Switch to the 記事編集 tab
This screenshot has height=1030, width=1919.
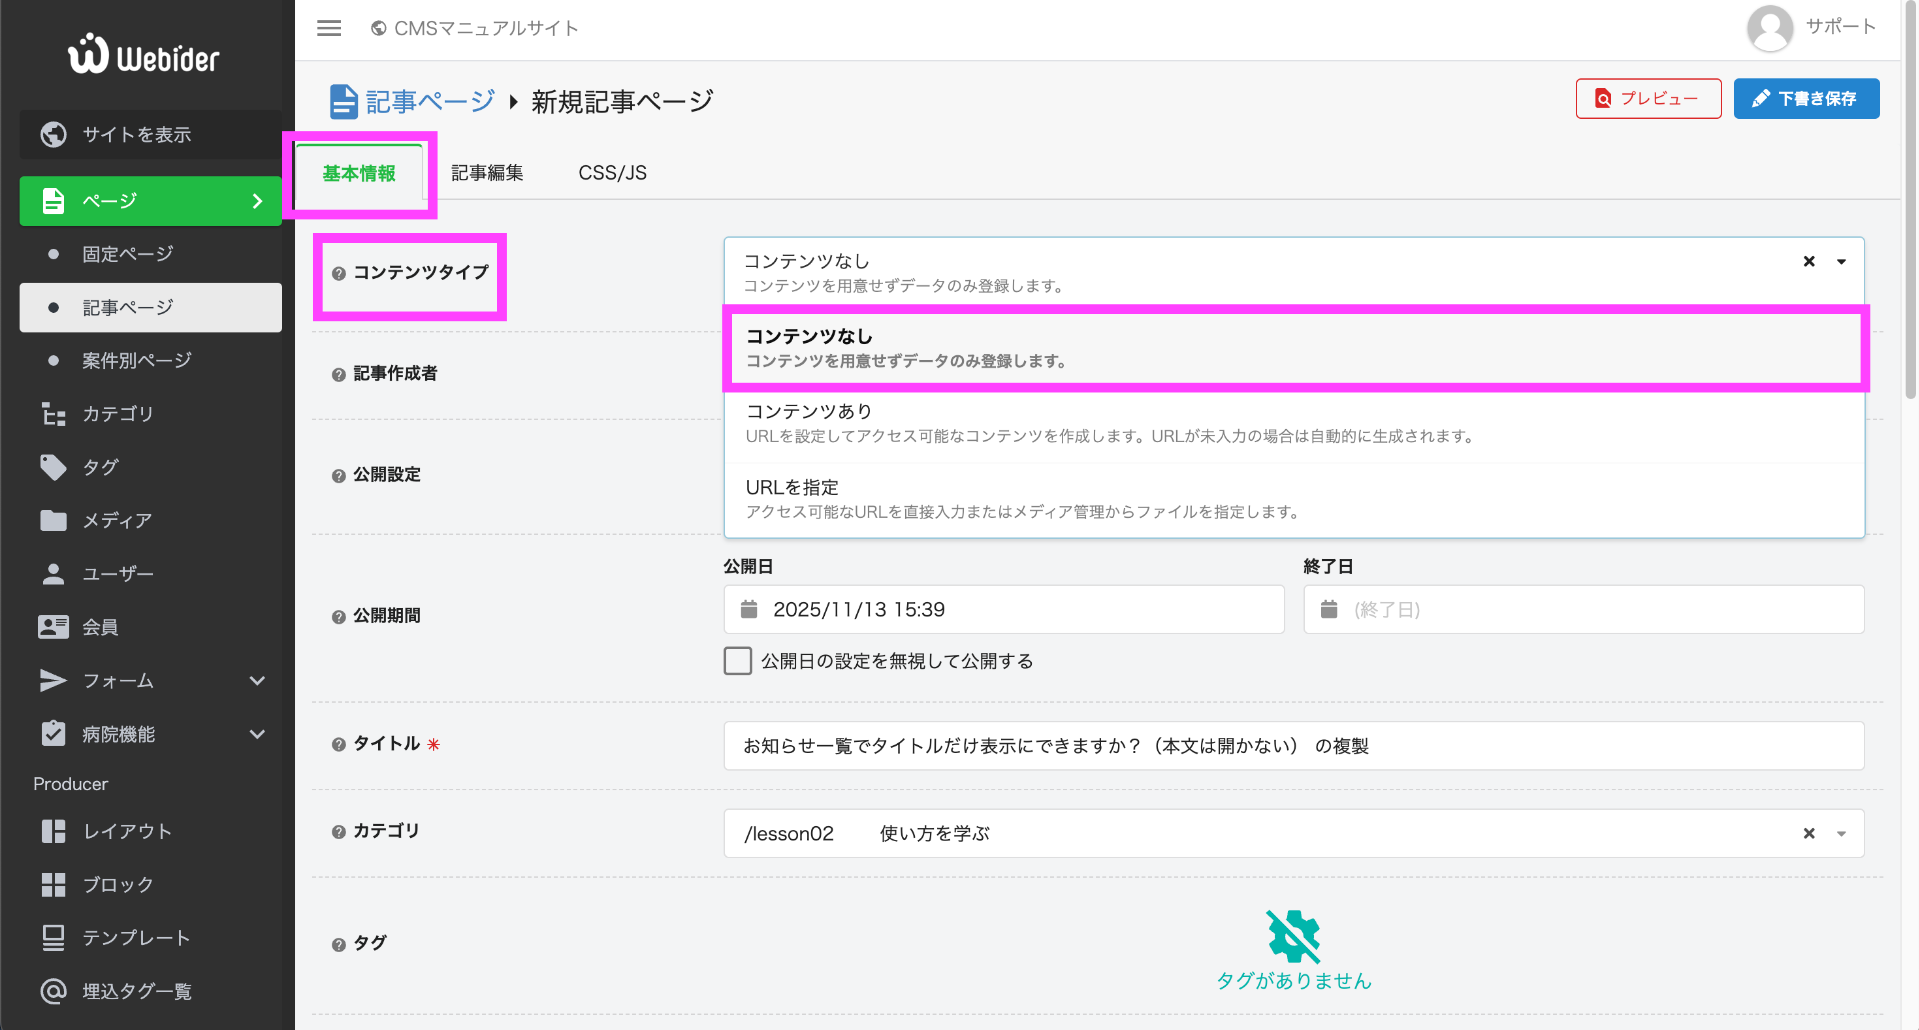click(x=487, y=173)
